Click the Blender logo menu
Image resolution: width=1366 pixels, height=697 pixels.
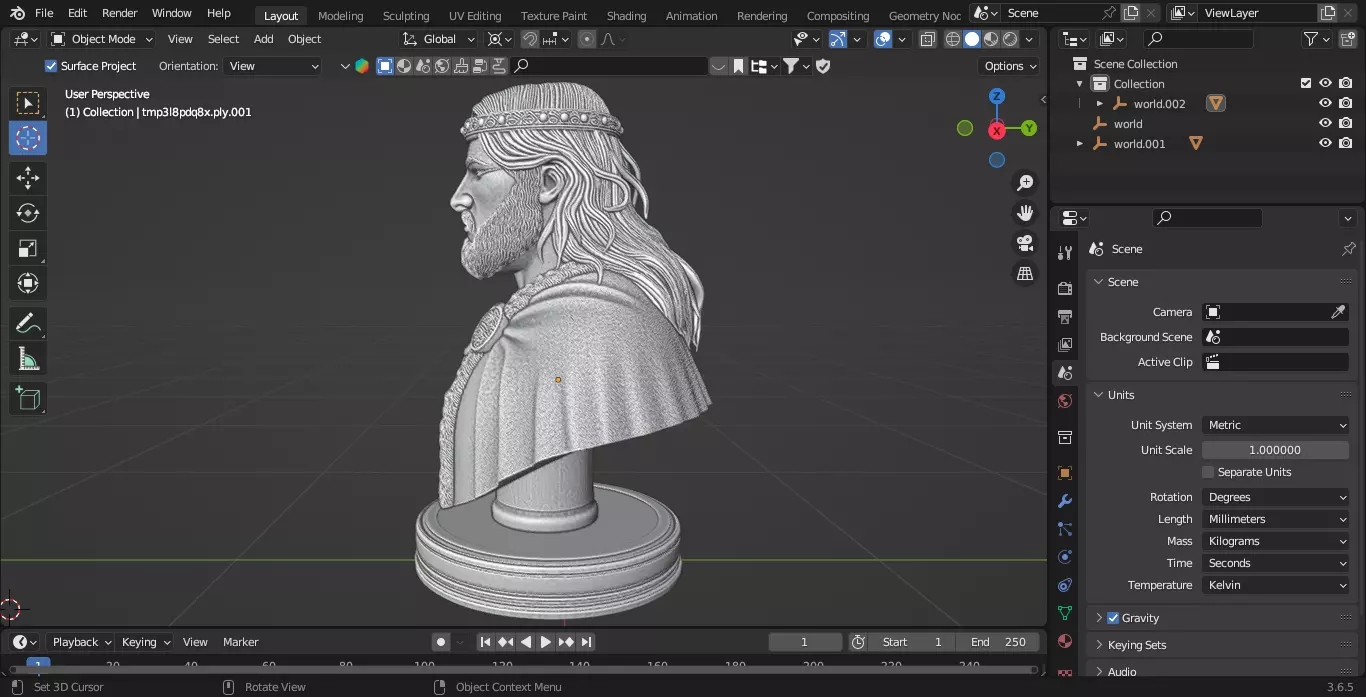[17, 13]
